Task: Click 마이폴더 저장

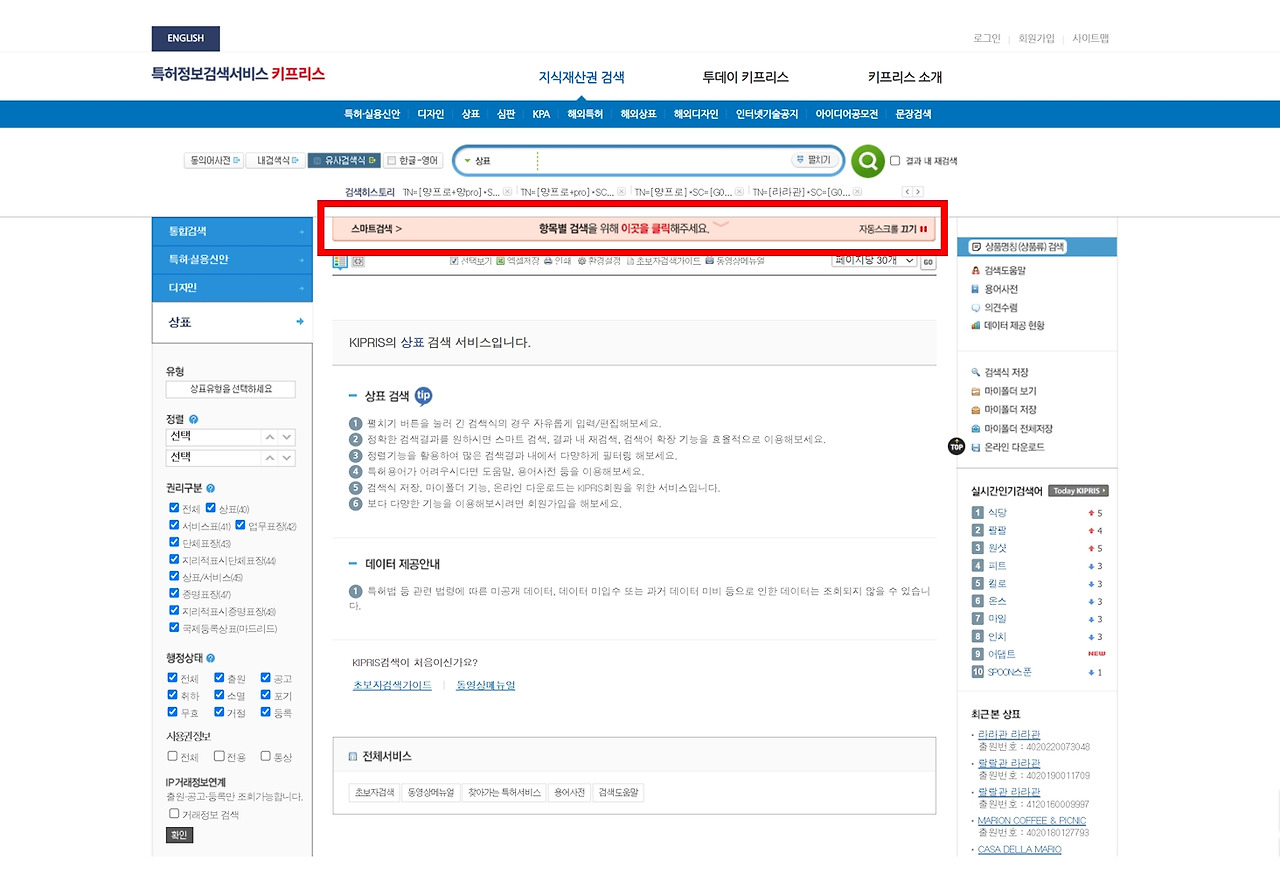Action: point(1004,410)
